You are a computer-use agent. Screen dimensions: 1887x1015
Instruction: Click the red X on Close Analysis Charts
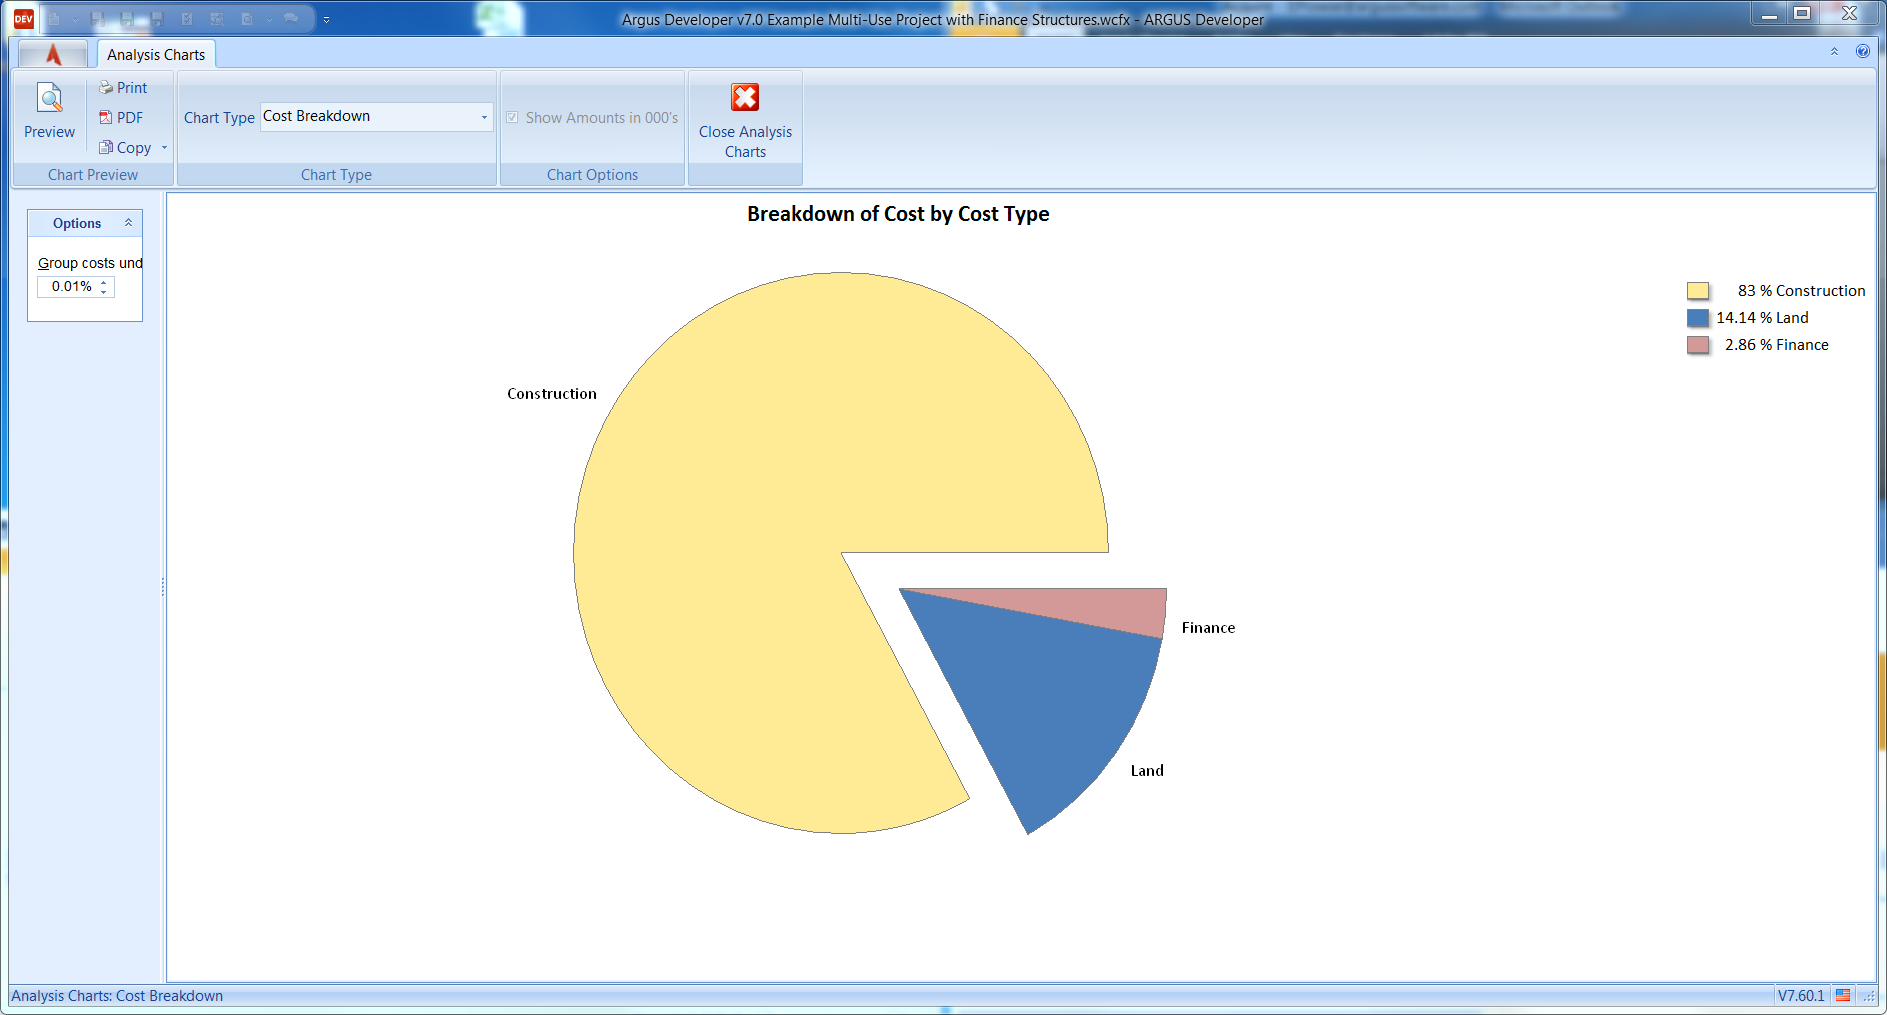[x=745, y=97]
